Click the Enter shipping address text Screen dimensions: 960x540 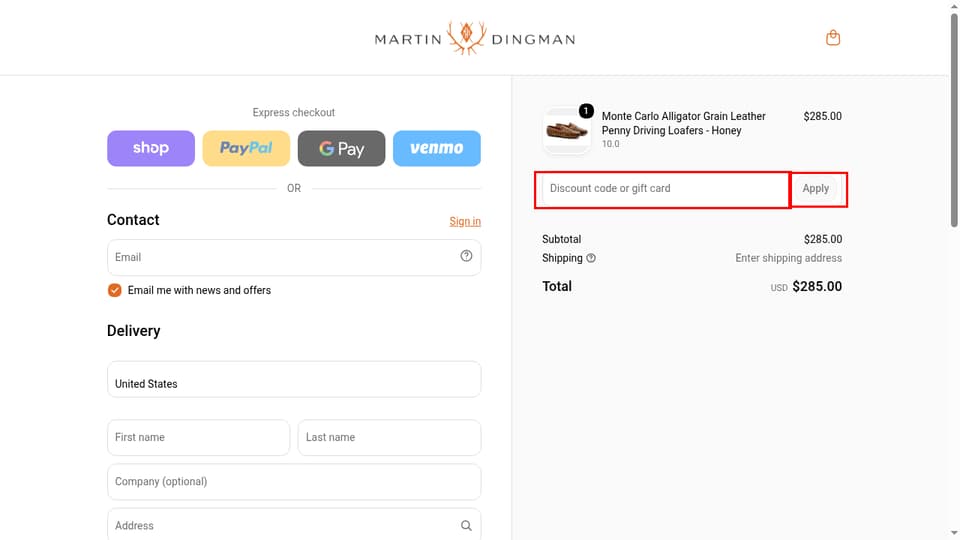788,258
